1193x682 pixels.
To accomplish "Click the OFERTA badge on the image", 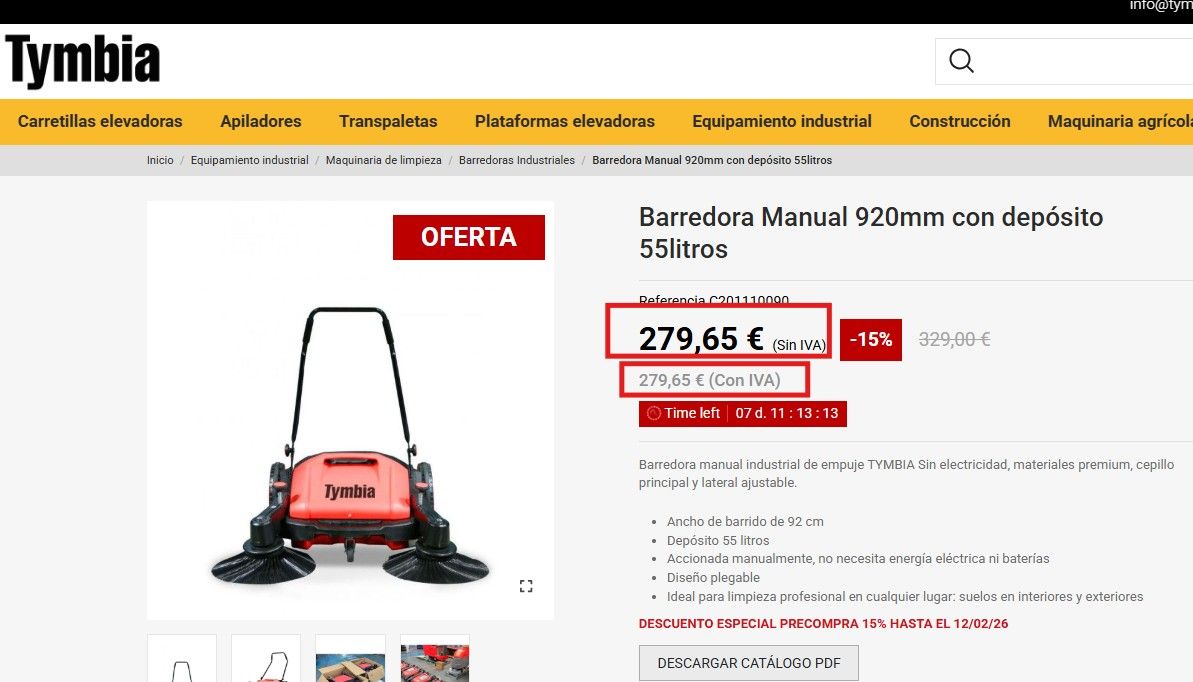I will pos(469,237).
